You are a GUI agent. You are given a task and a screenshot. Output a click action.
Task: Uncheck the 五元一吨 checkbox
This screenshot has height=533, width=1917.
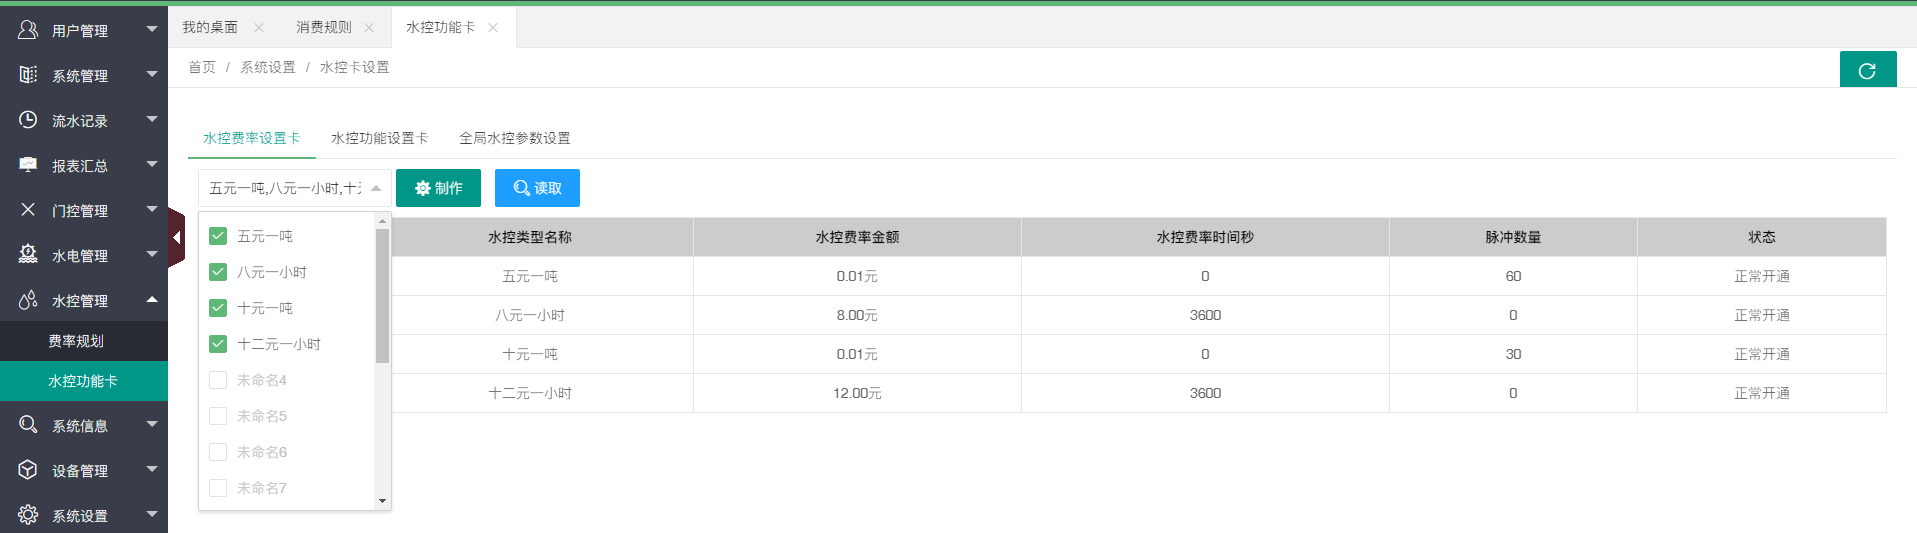point(218,236)
